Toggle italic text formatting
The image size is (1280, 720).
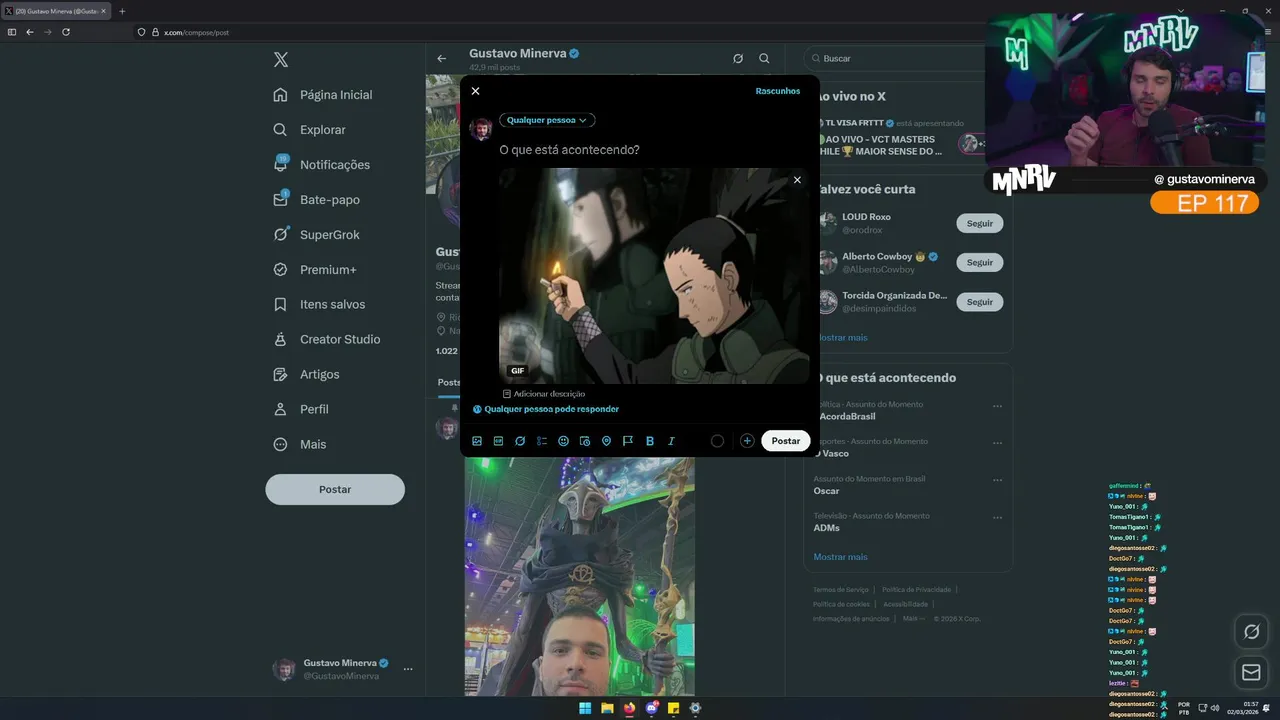[x=671, y=441]
